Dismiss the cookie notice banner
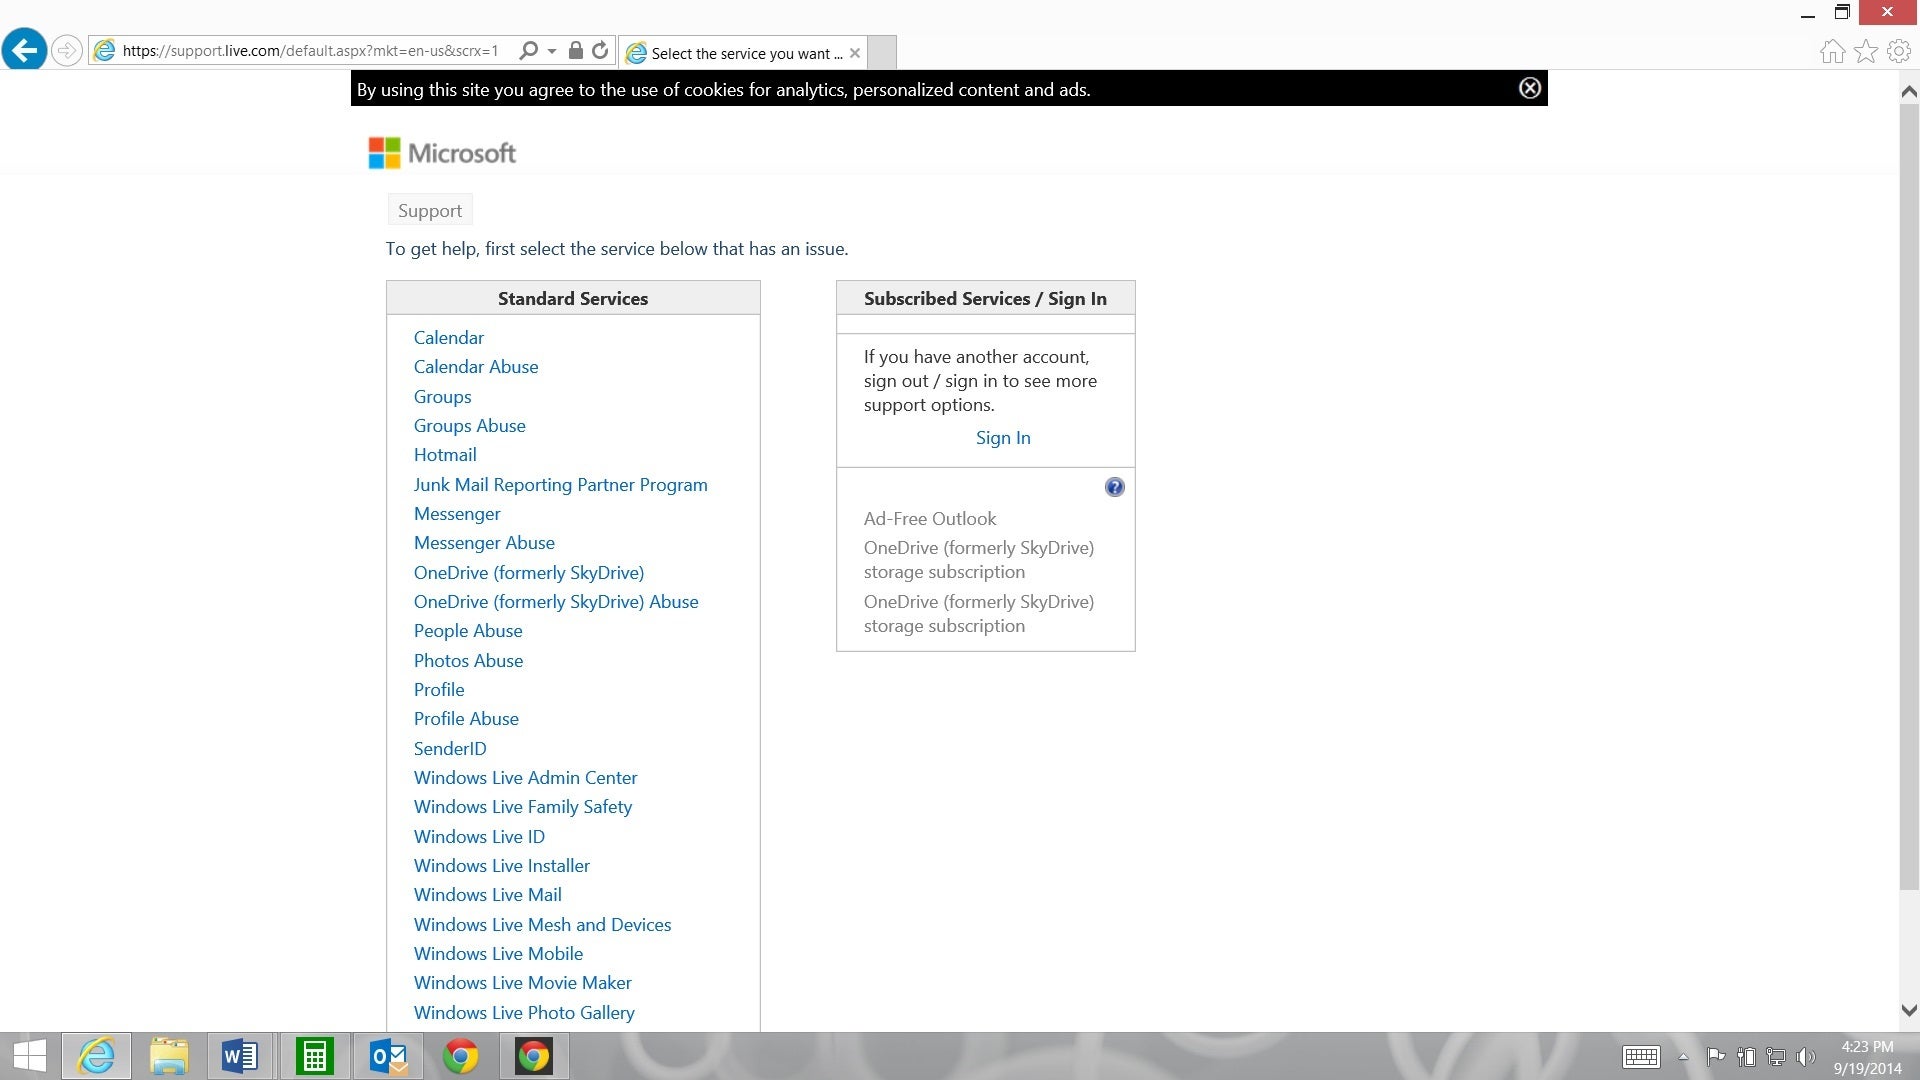The width and height of the screenshot is (1920, 1080). [1530, 88]
